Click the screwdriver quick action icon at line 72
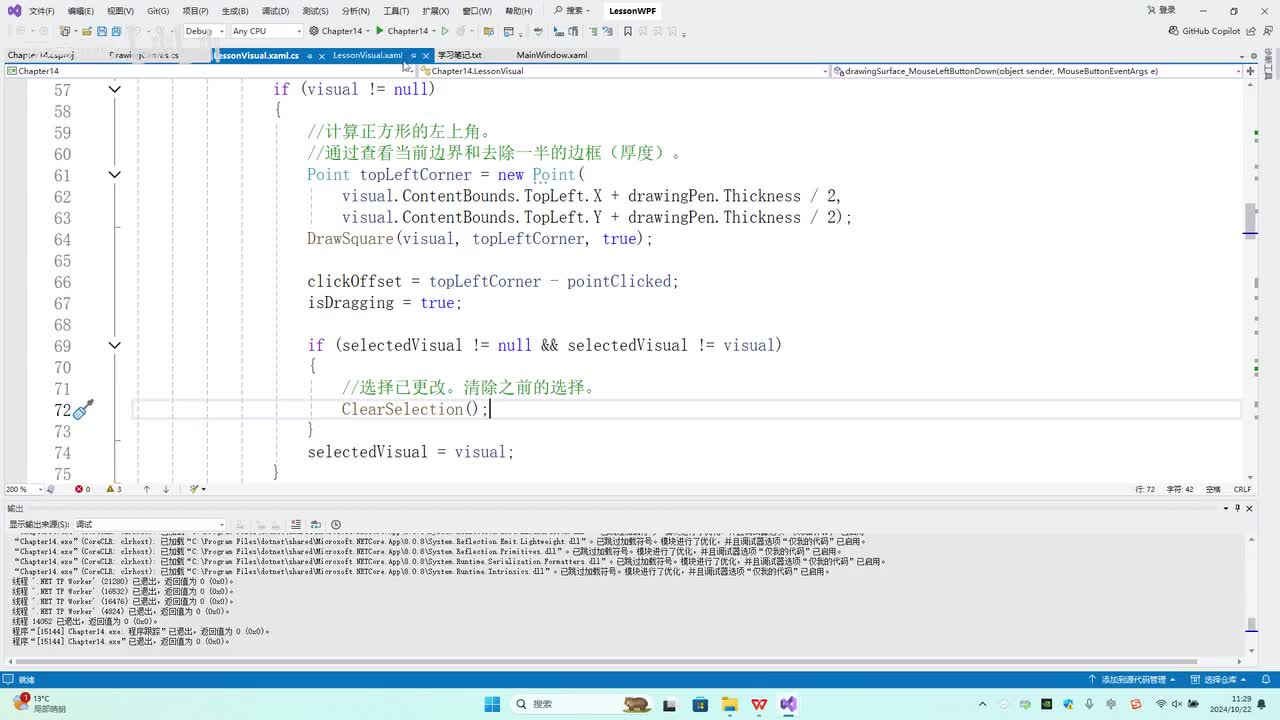Viewport: 1280px width, 720px height. pyautogui.click(x=83, y=409)
